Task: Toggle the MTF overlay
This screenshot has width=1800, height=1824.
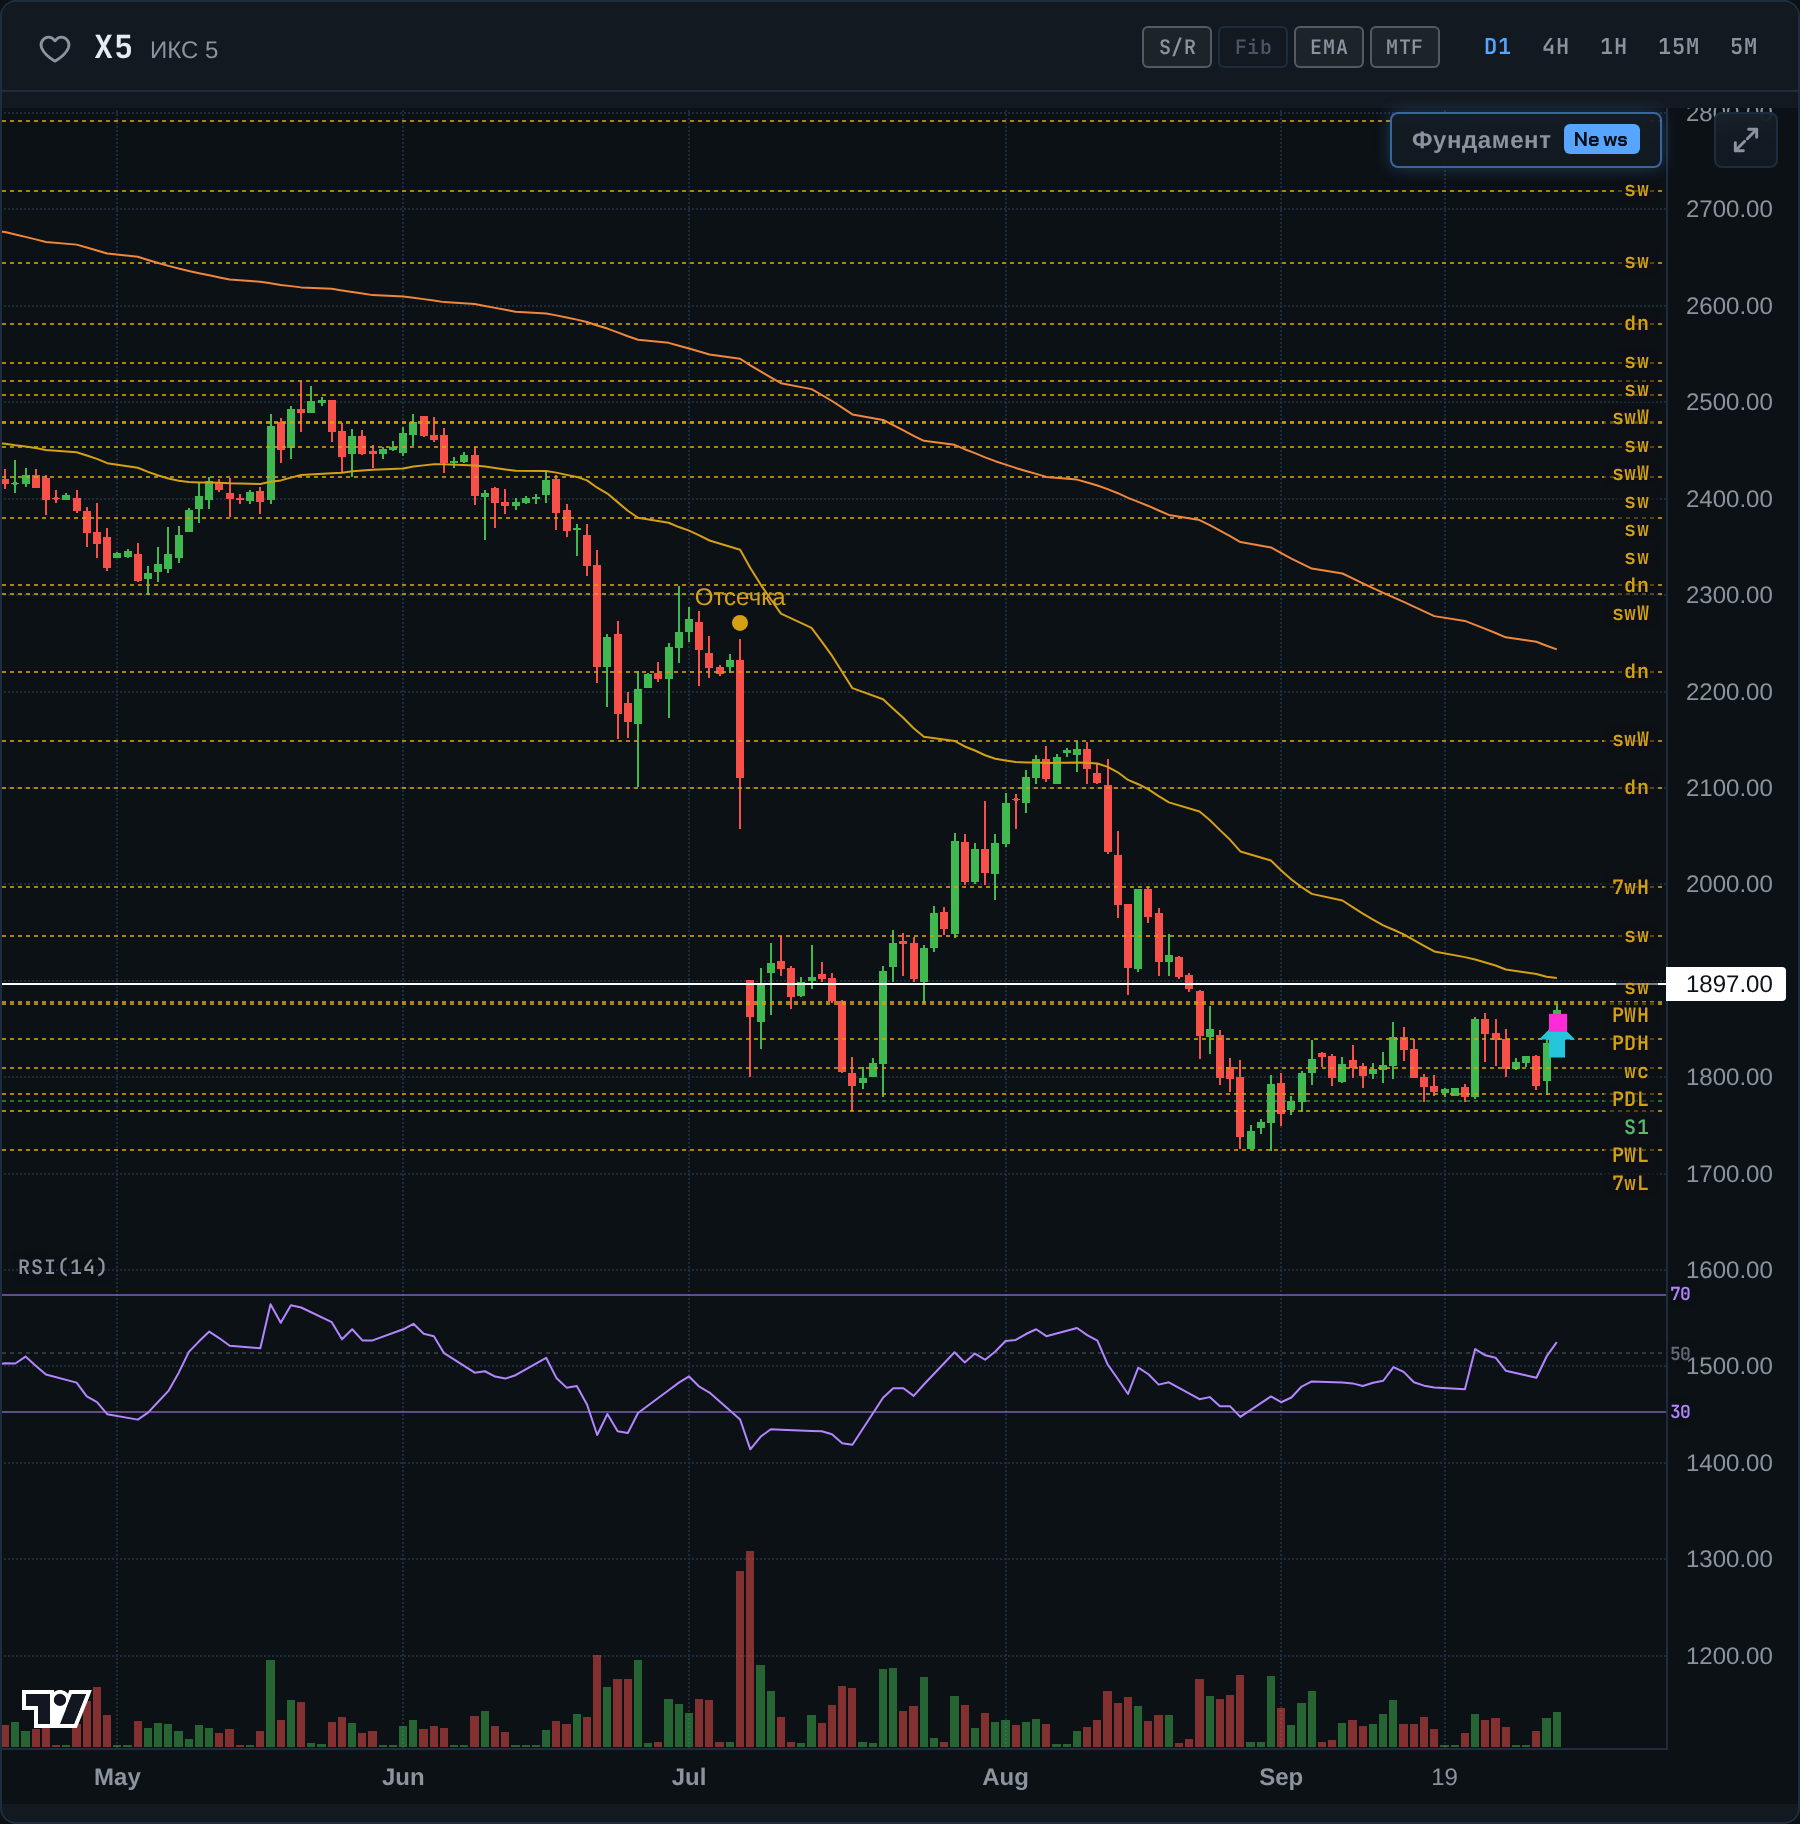Action: [1404, 47]
